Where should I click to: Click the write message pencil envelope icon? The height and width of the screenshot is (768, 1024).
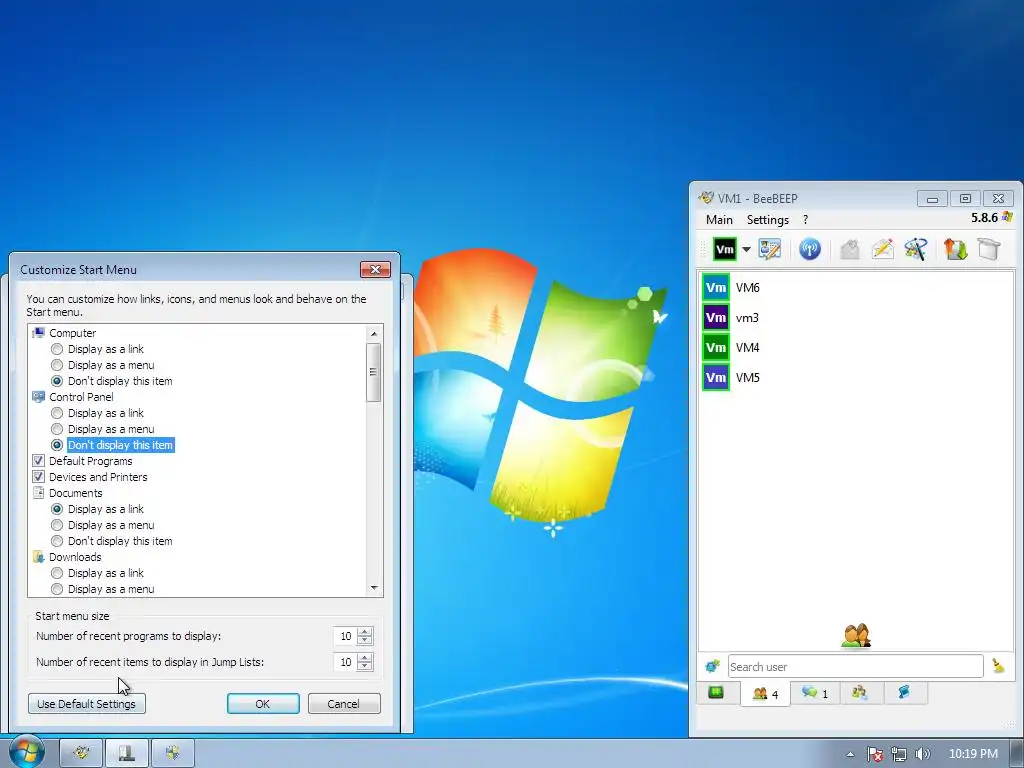882,249
